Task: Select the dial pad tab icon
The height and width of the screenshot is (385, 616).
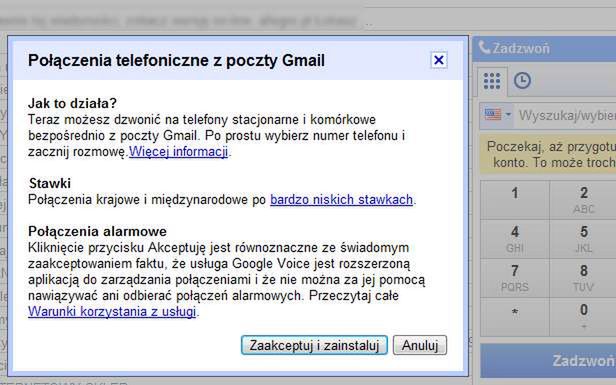Action: (x=492, y=81)
